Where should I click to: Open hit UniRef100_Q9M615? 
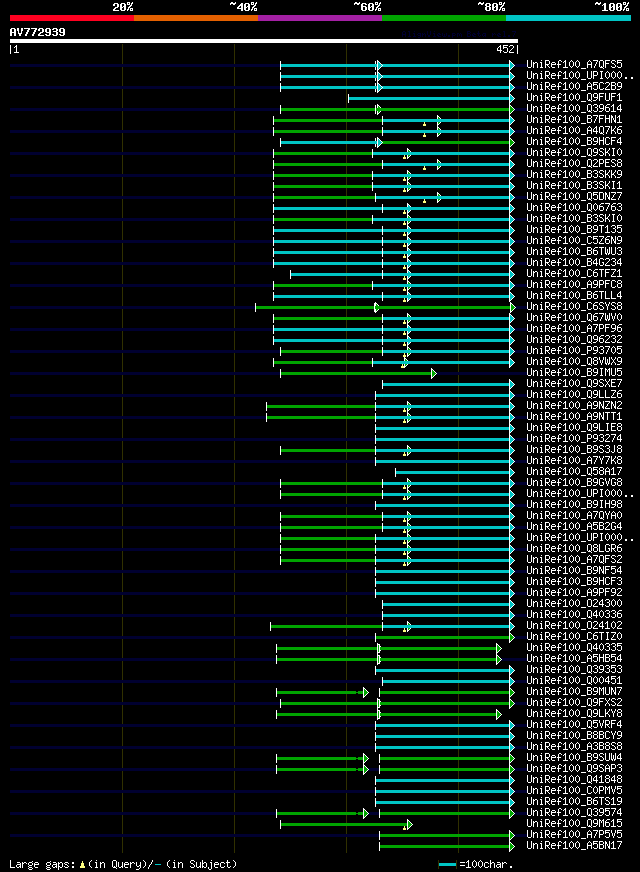[574, 824]
